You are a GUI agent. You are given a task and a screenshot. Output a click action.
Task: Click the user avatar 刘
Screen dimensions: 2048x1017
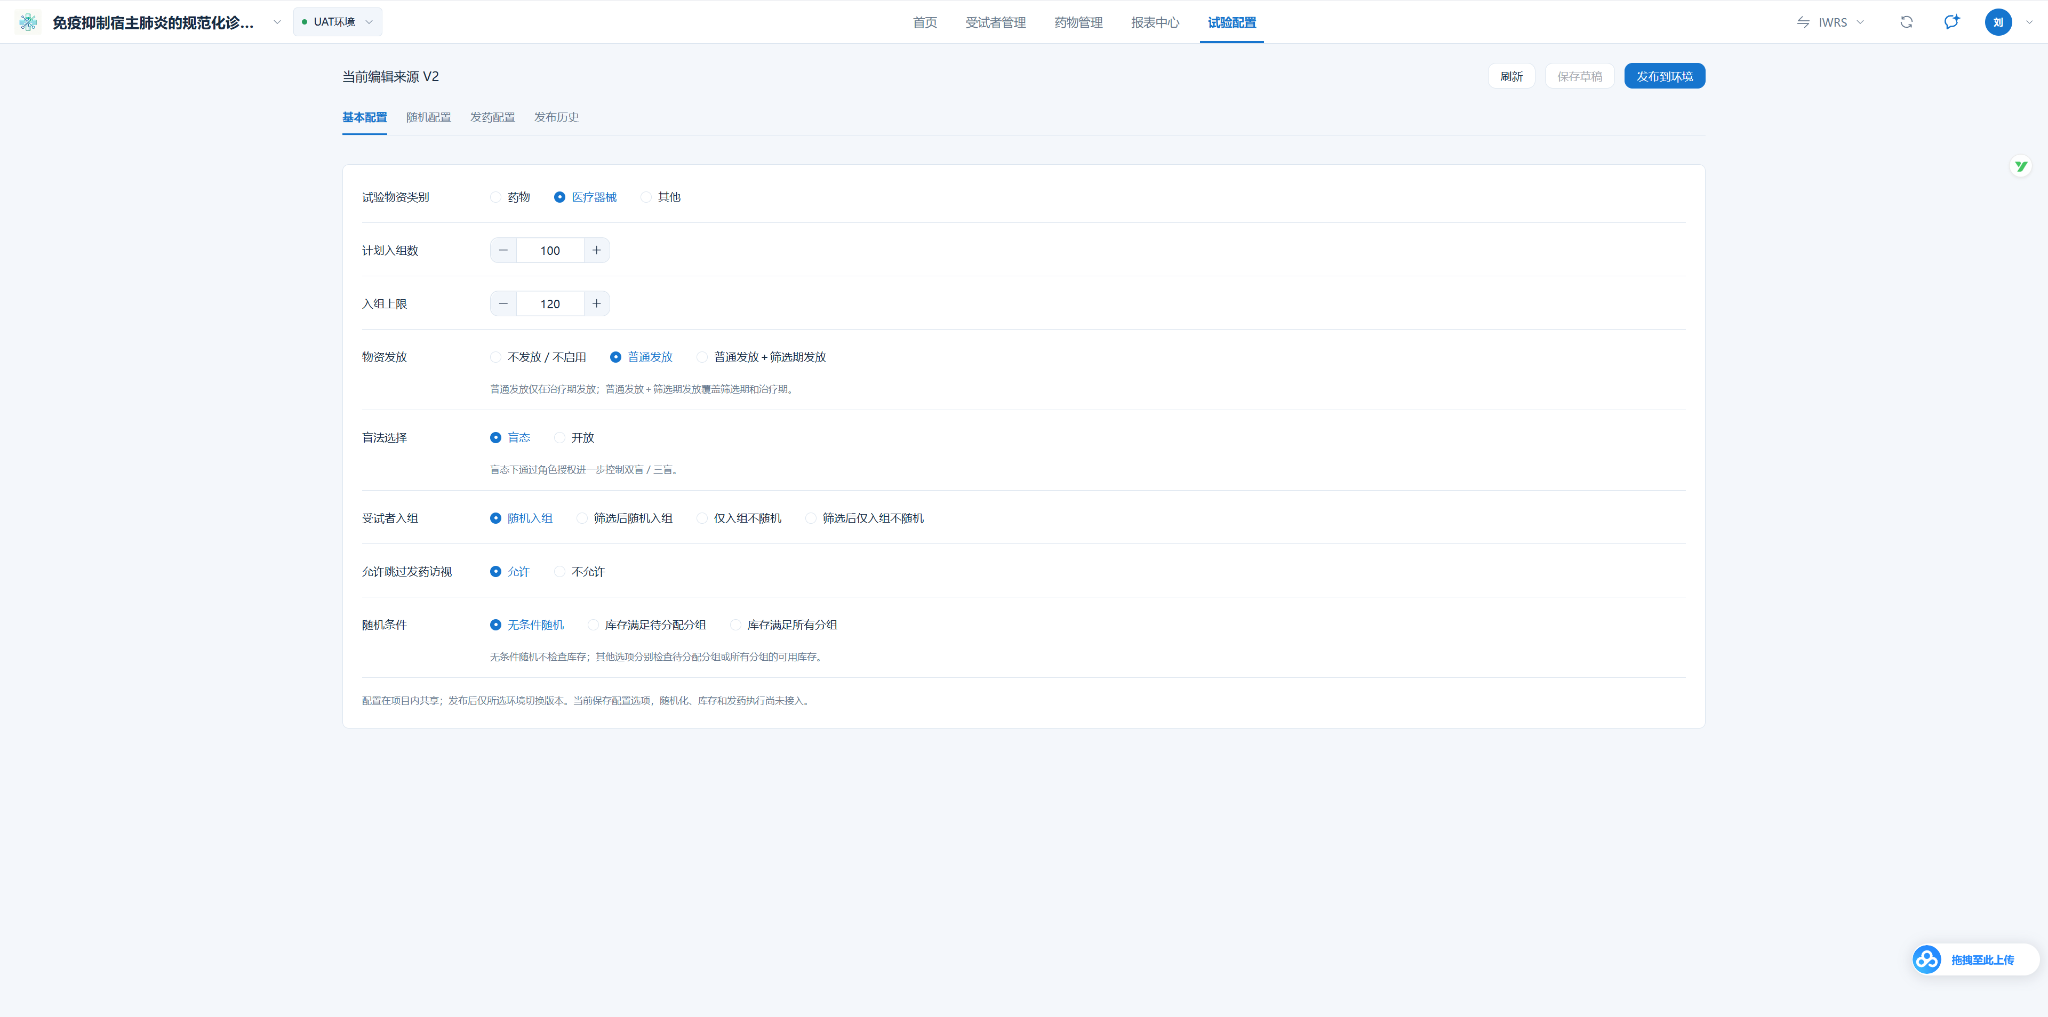pos(1998,22)
